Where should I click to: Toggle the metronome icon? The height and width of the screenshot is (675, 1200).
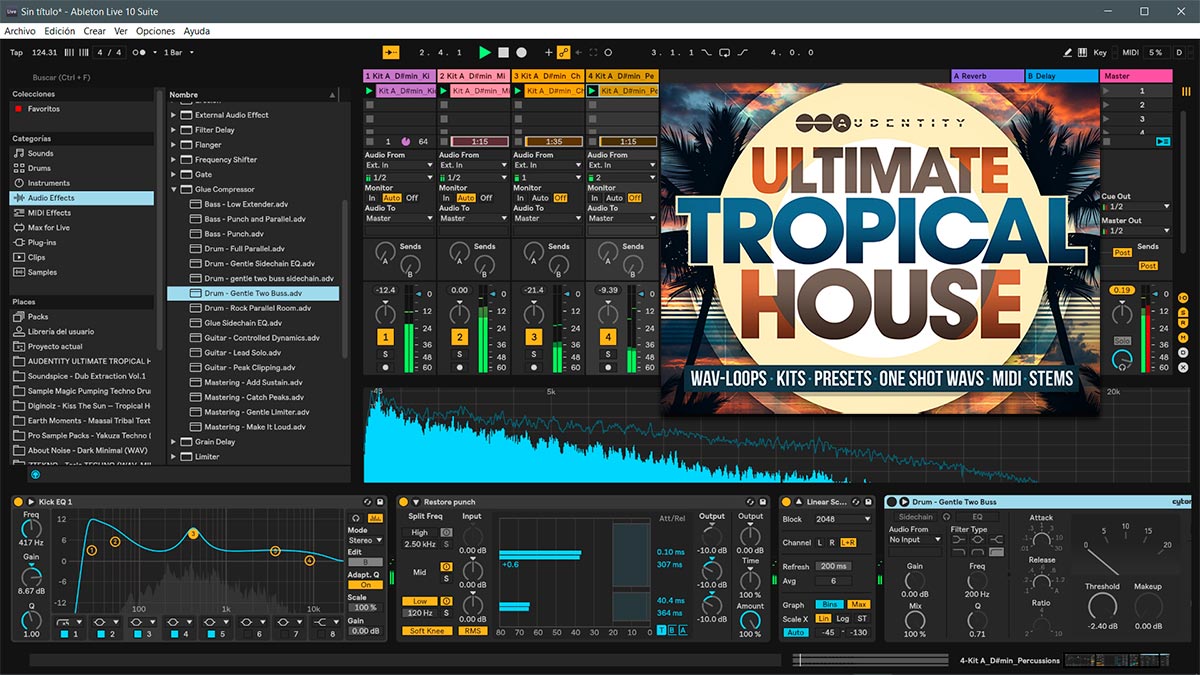point(143,52)
